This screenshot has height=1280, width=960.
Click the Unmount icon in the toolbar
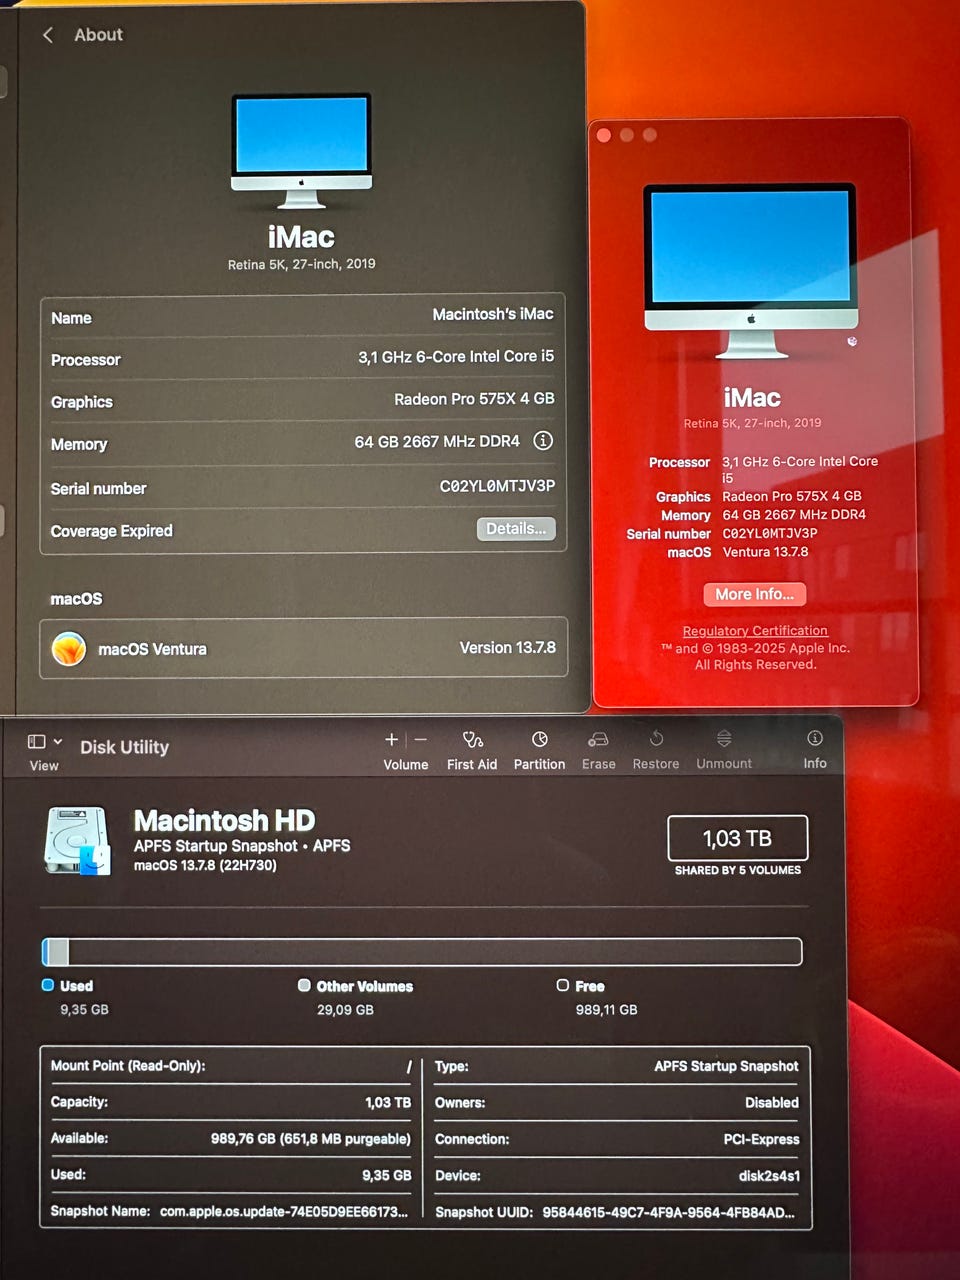(x=724, y=739)
